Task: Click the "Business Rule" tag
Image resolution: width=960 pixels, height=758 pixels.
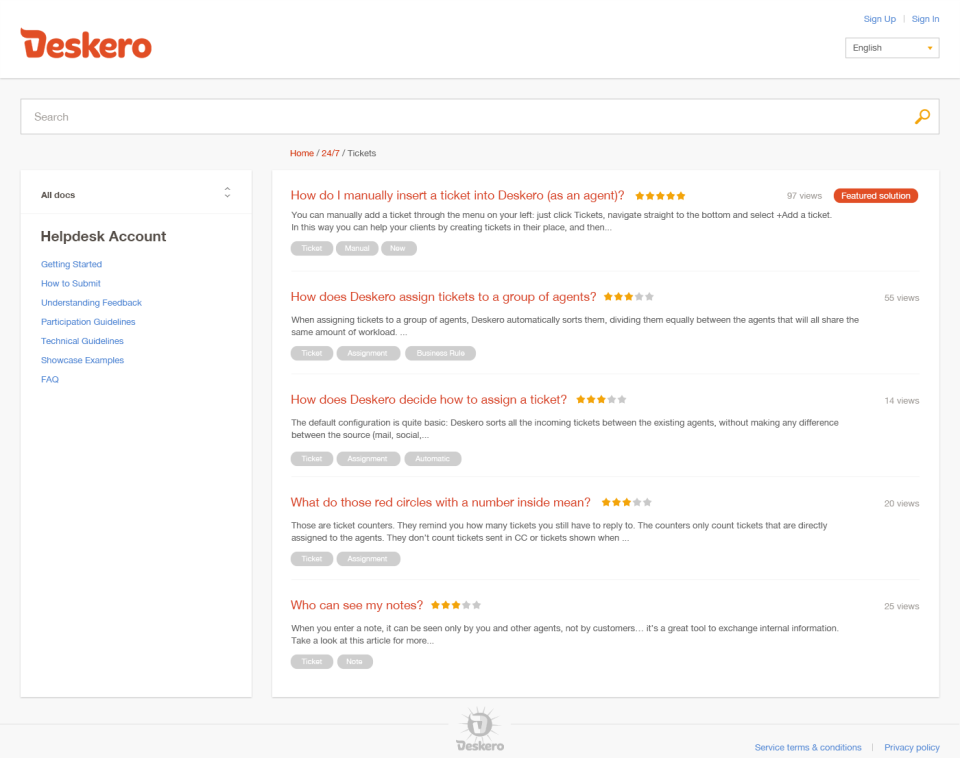Action: click(x=440, y=353)
